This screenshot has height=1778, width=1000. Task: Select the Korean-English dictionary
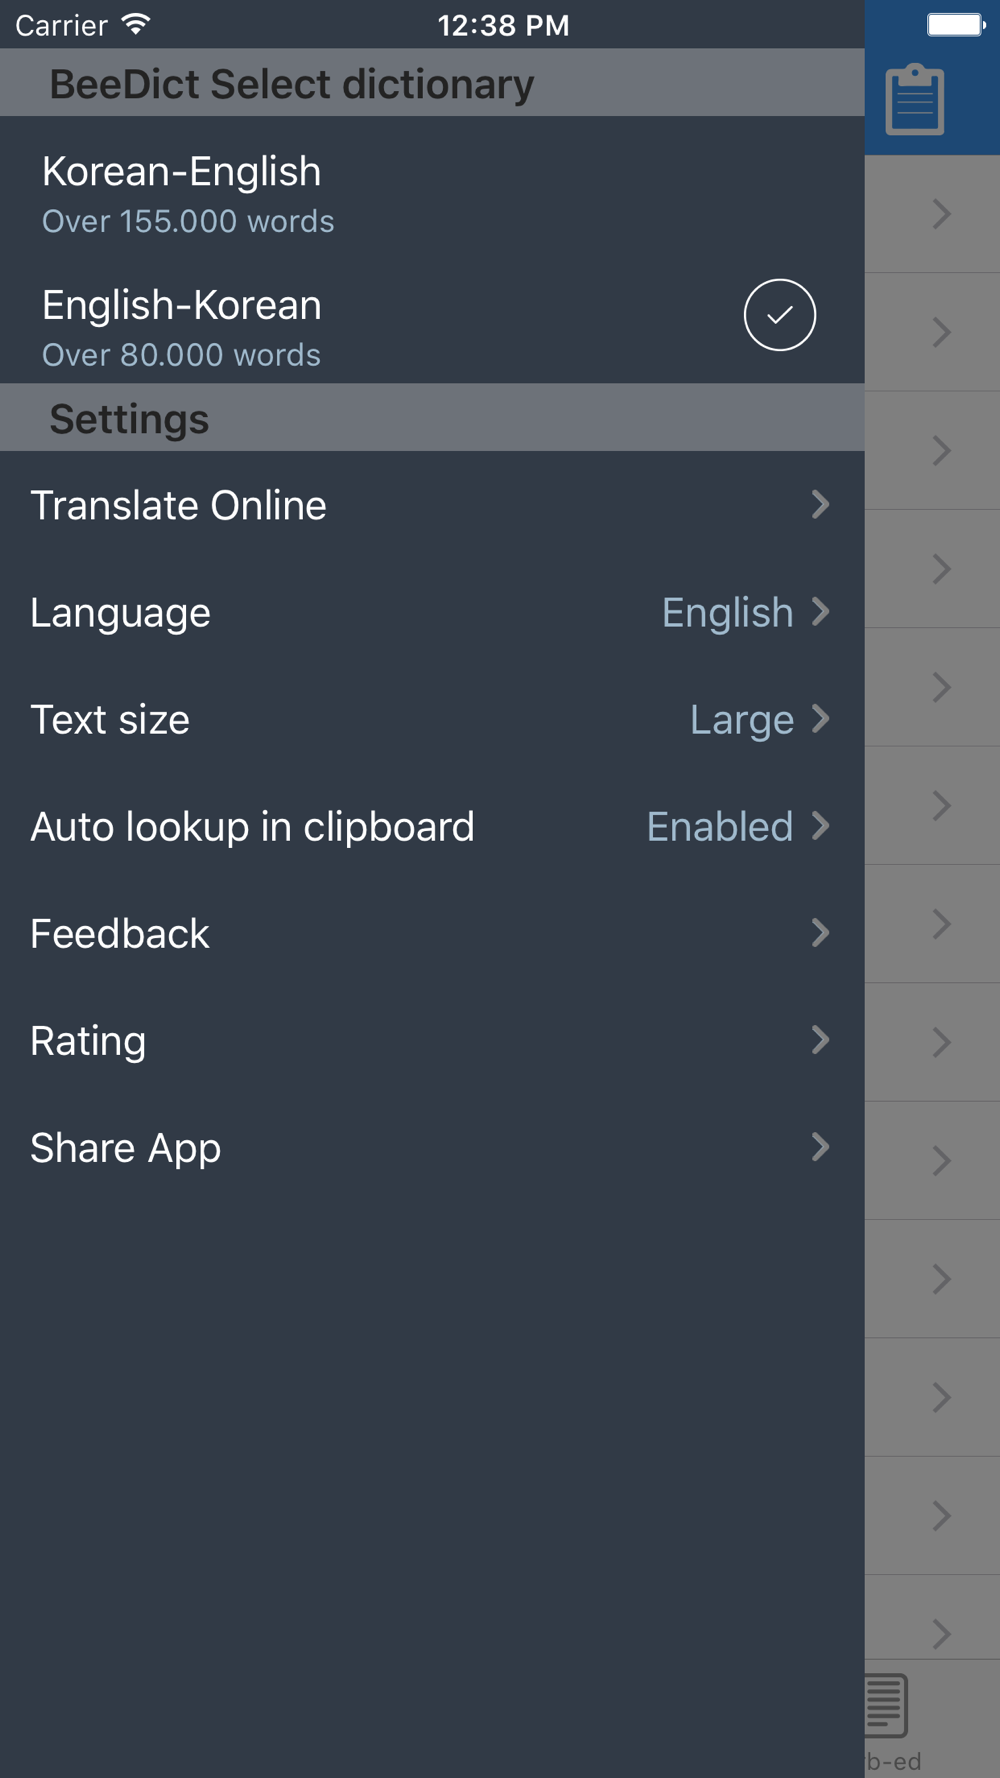point(432,193)
